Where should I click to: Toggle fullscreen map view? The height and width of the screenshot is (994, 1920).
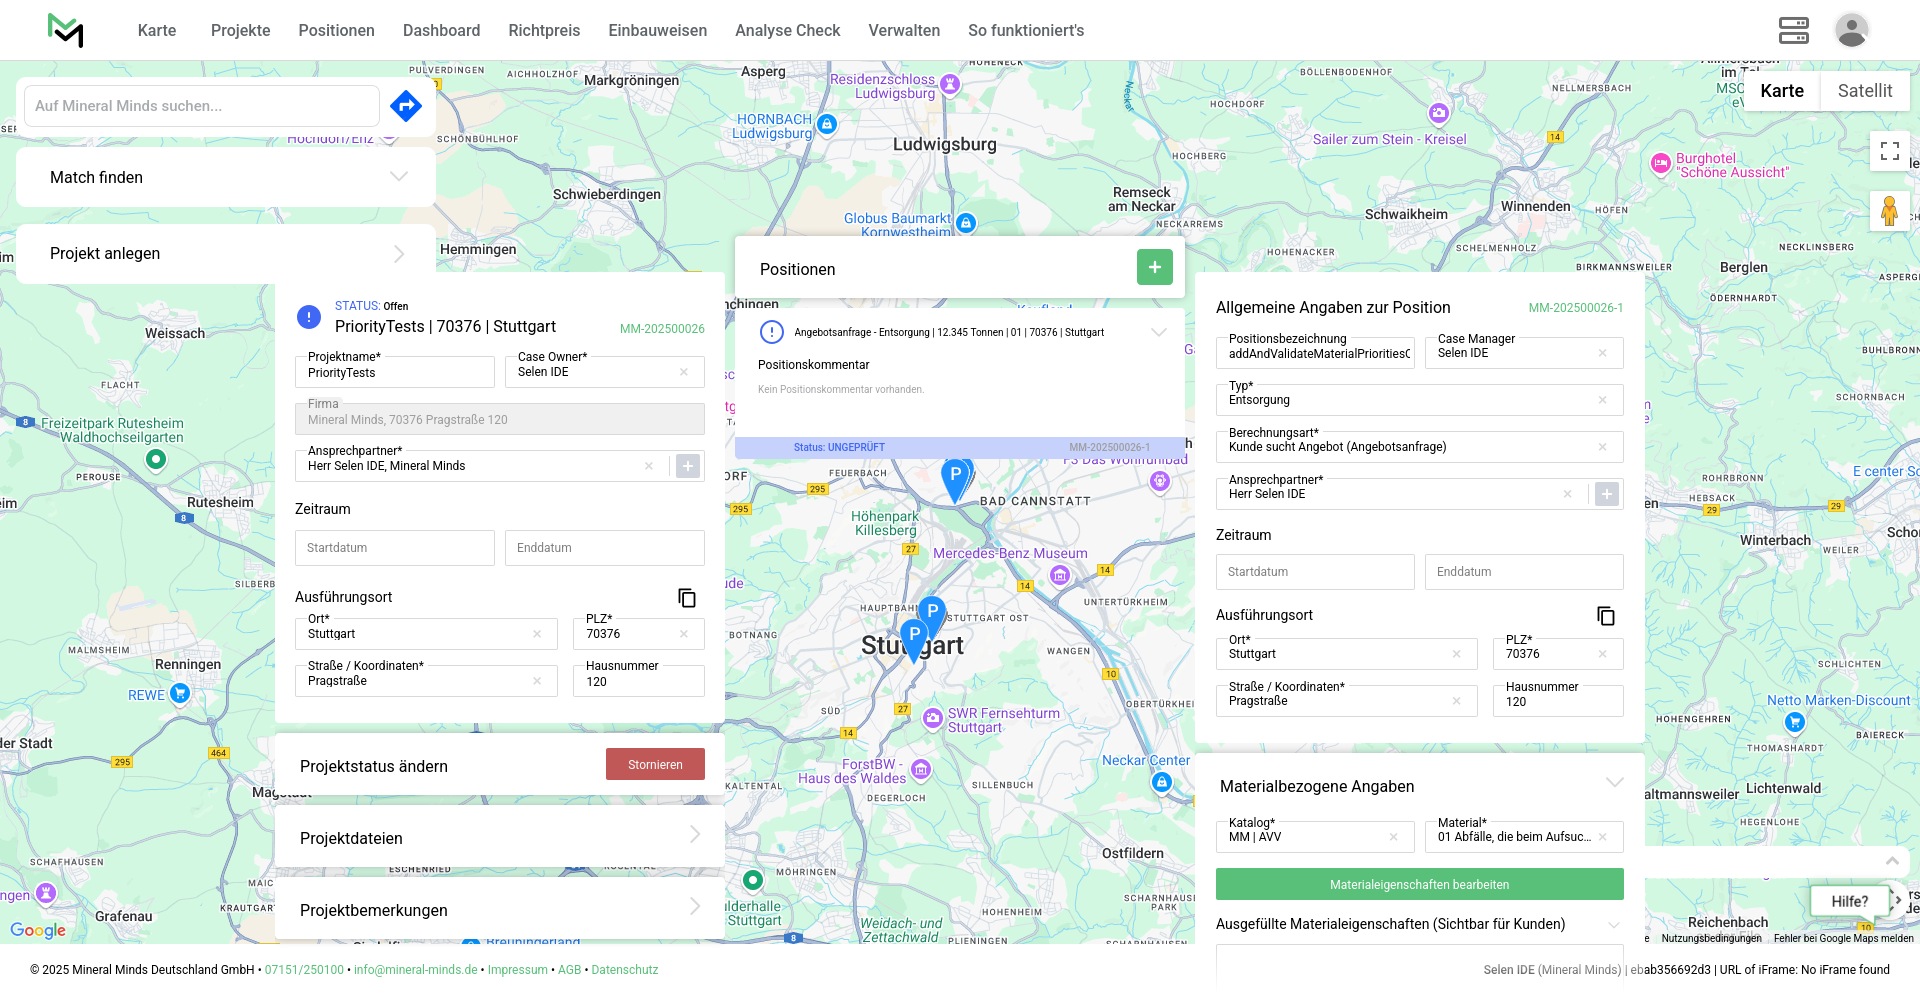(x=1889, y=151)
